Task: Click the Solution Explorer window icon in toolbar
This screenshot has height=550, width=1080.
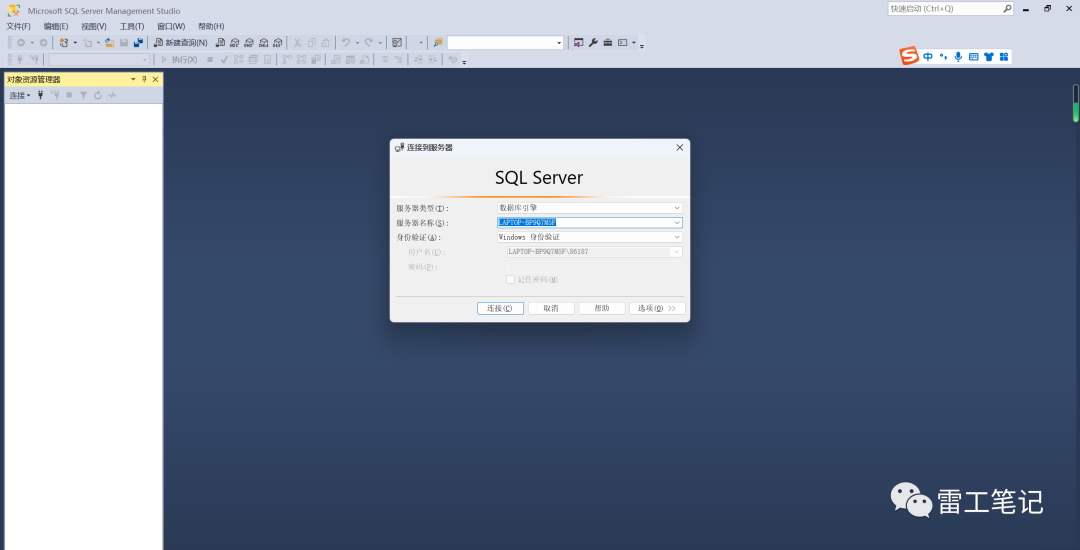Action: [x=579, y=43]
